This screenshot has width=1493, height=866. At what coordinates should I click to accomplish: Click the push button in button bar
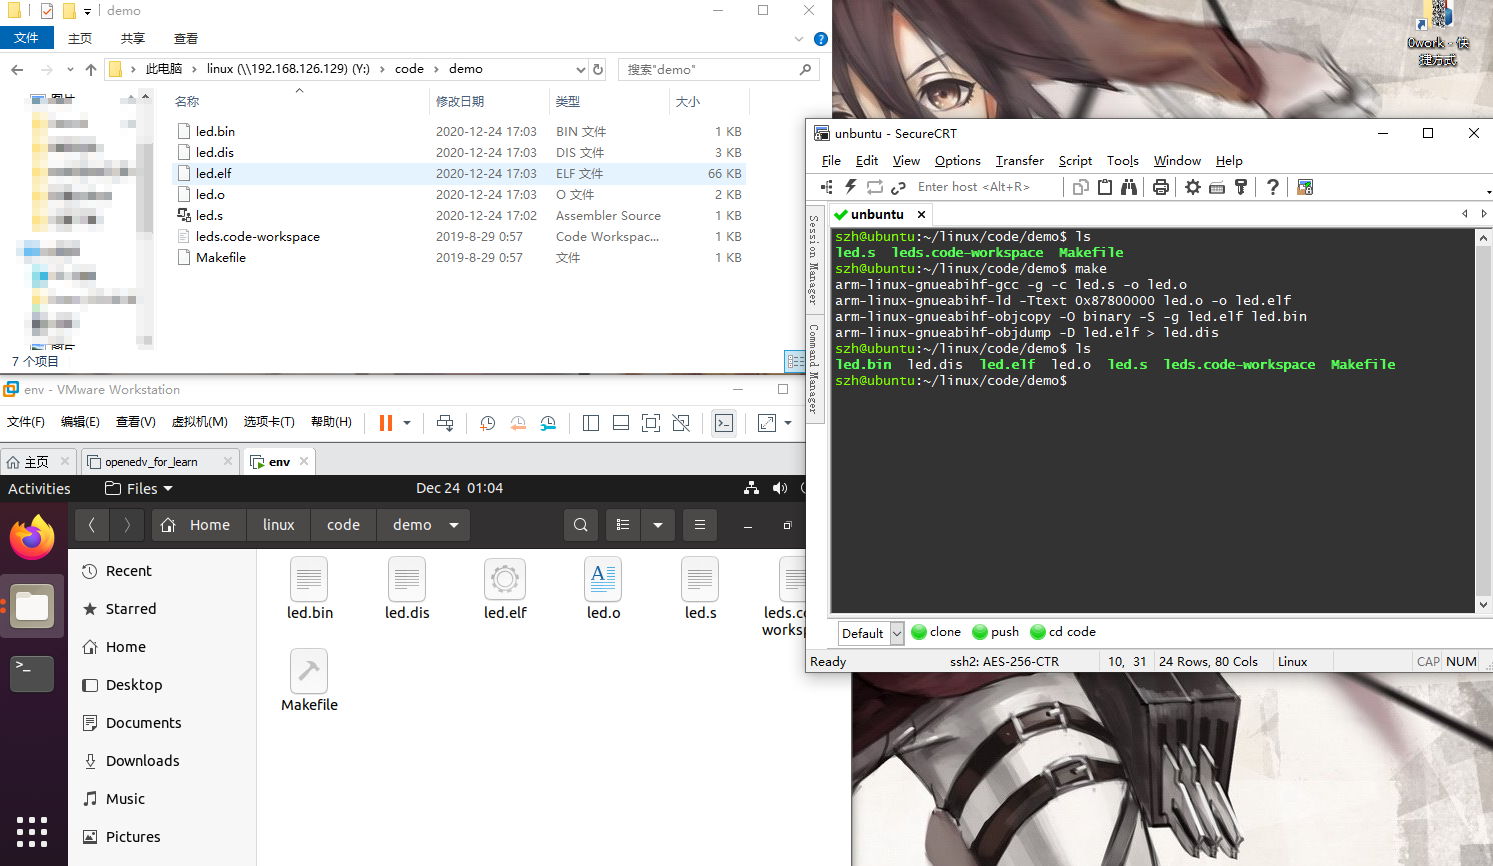tap(996, 632)
